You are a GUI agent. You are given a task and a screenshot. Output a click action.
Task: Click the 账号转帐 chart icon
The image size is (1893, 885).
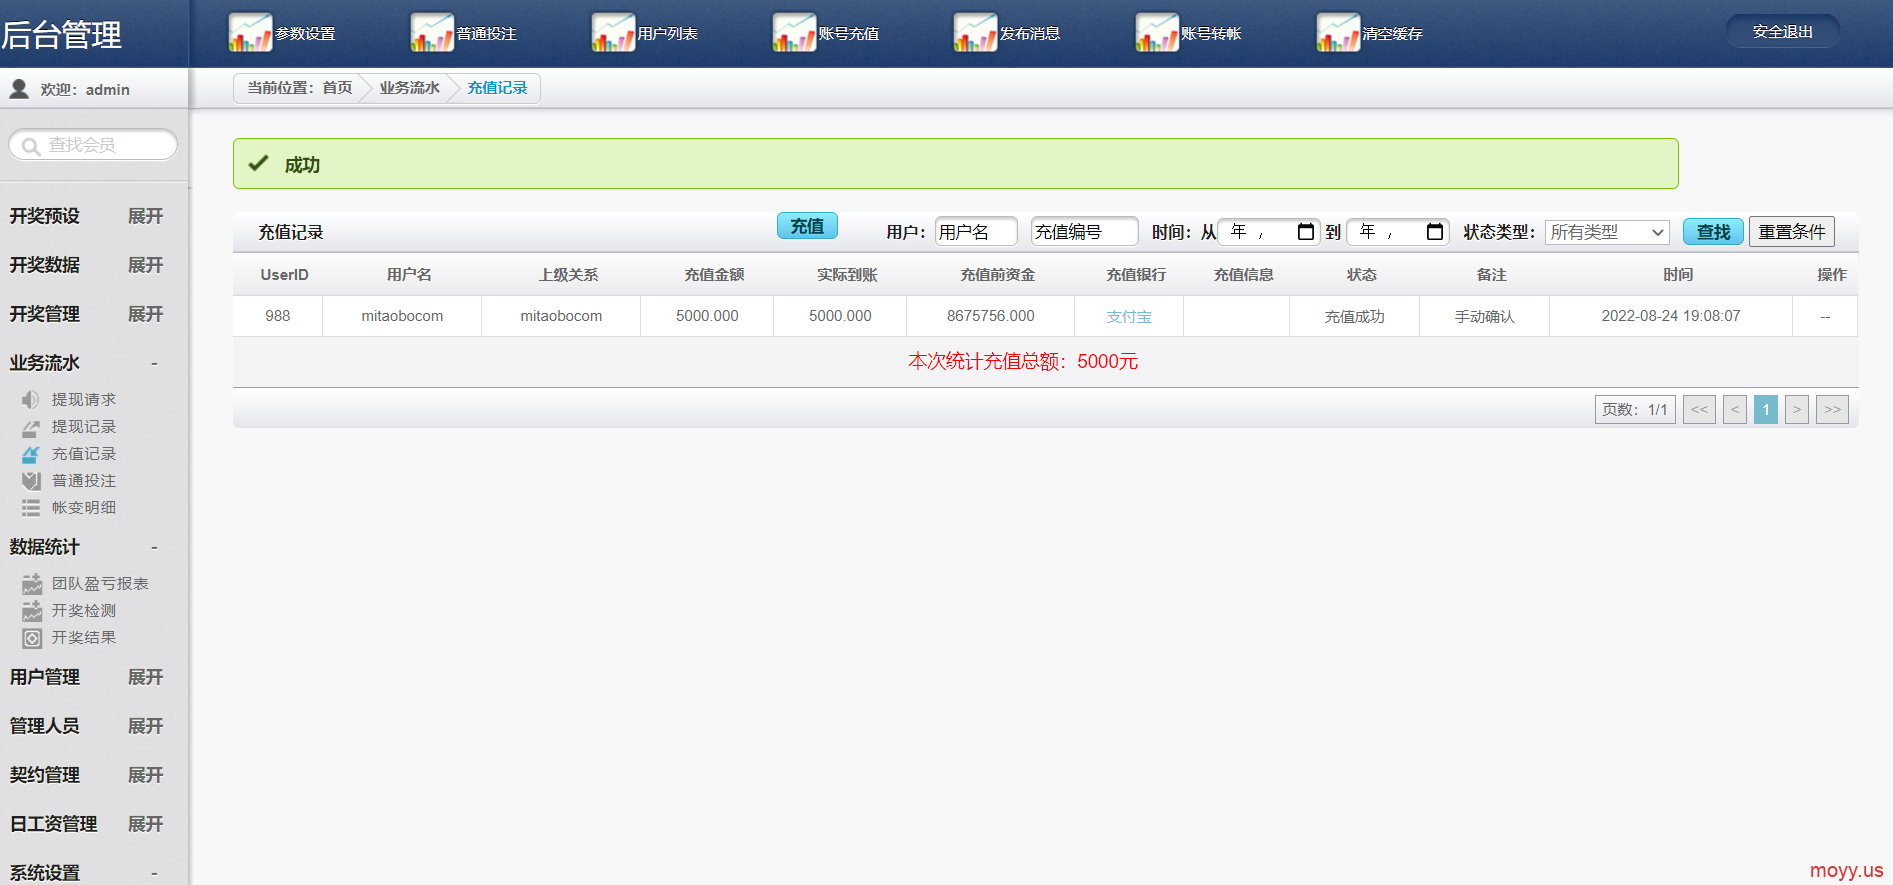tap(1157, 32)
